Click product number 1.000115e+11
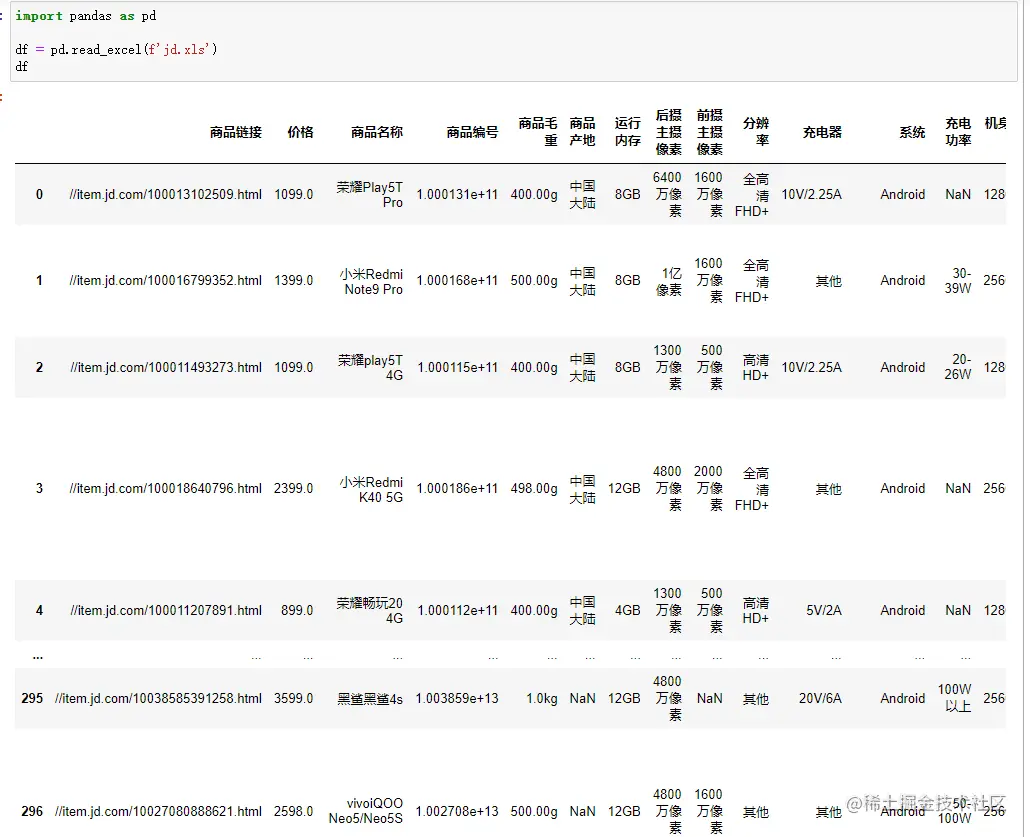The height and width of the screenshot is (837, 1030). (x=458, y=367)
